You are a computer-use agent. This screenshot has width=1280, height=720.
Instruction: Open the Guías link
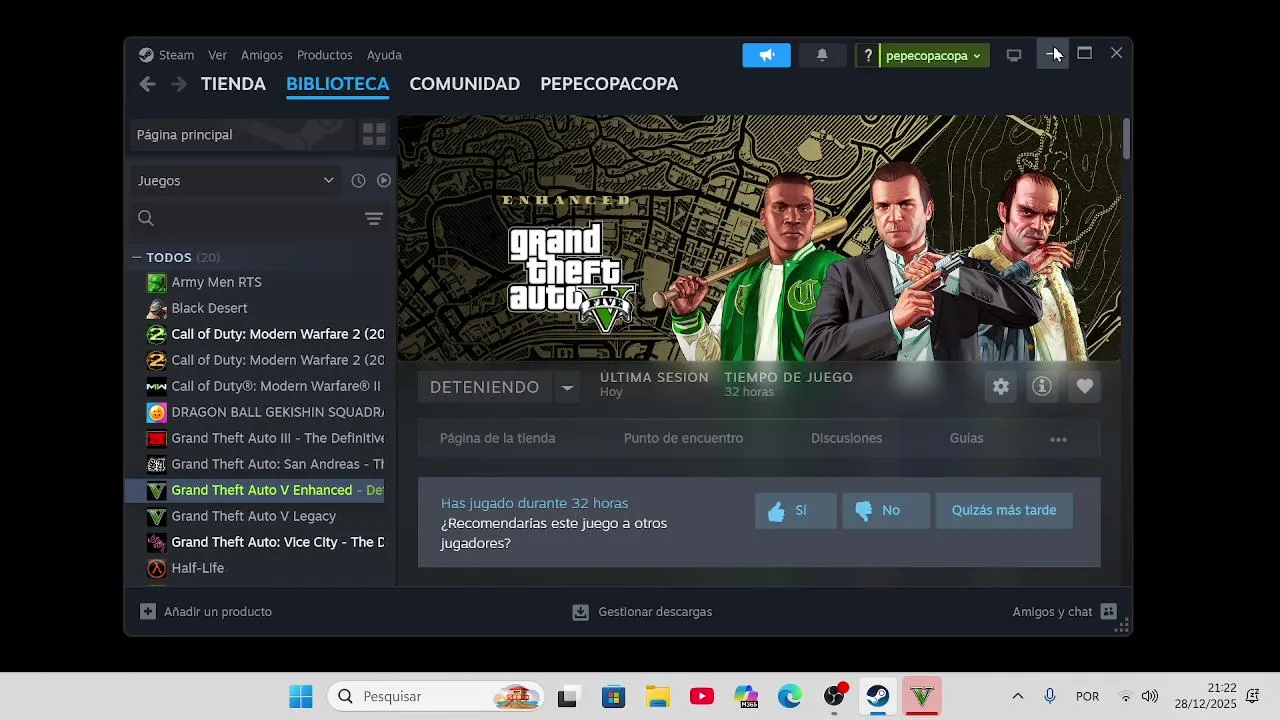[x=966, y=438]
